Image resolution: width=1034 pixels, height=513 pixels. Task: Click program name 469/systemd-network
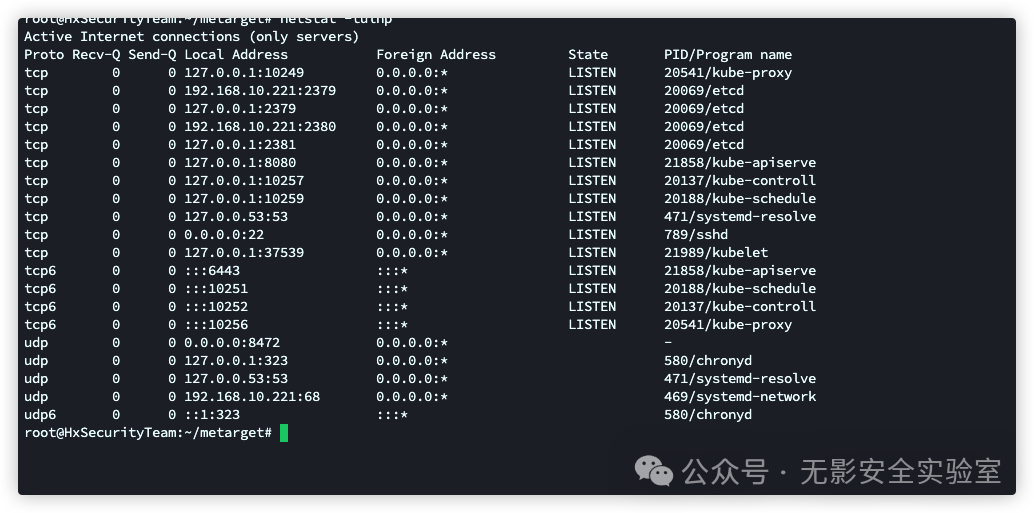(740, 397)
